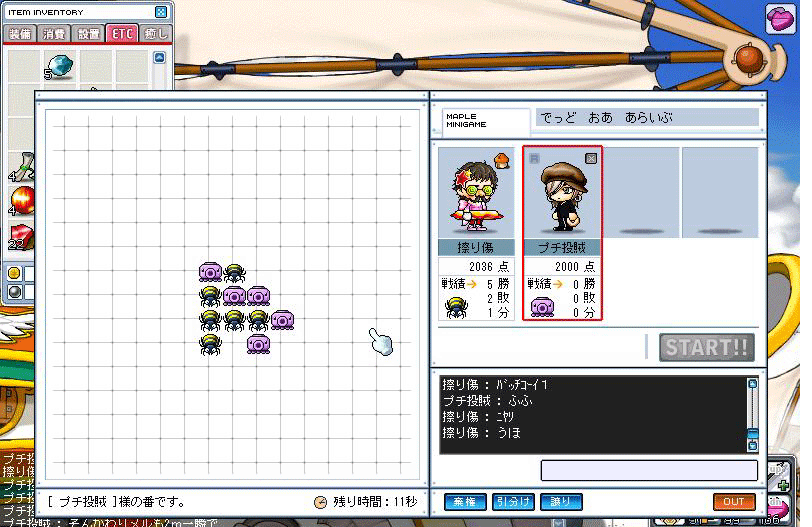Image resolution: width=812 pixels, height=527 pixels.
Task: Switch to the 消費 inventory tab
Action: (54, 34)
